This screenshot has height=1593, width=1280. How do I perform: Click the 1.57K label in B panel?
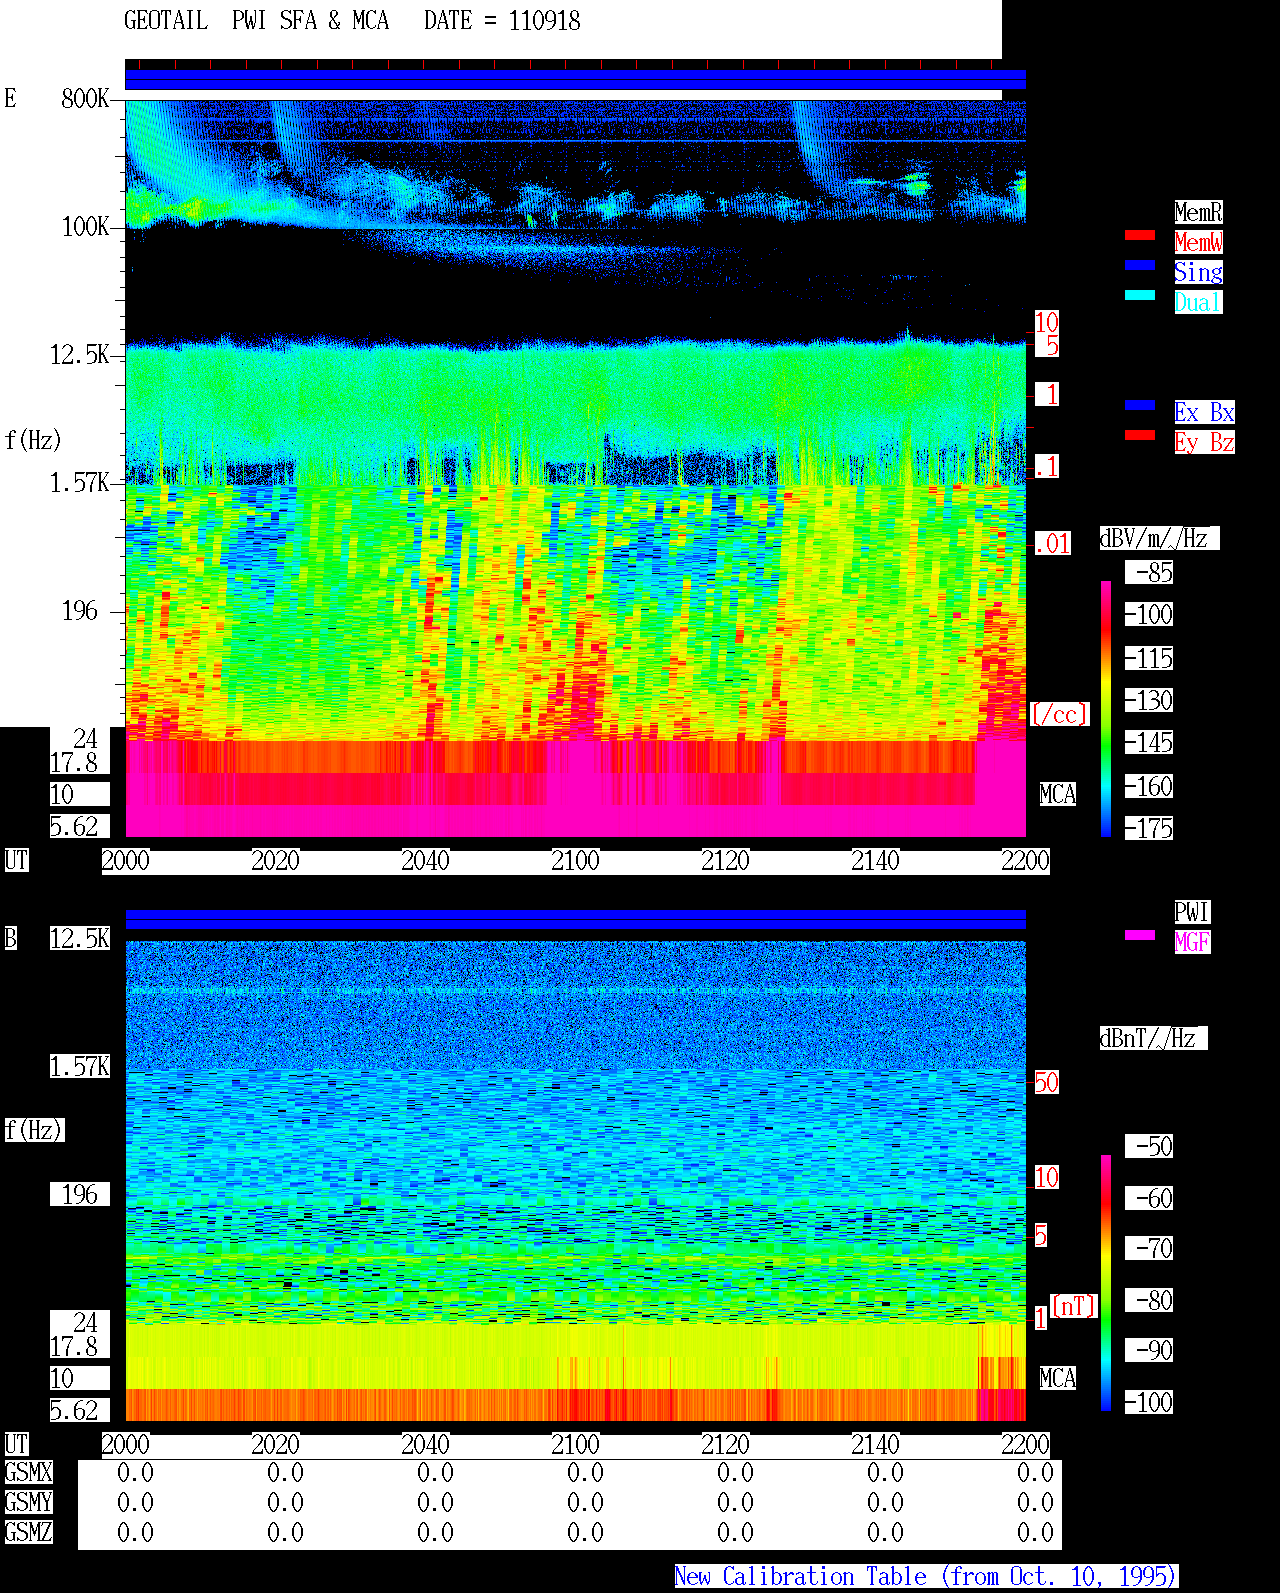(x=80, y=1066)
